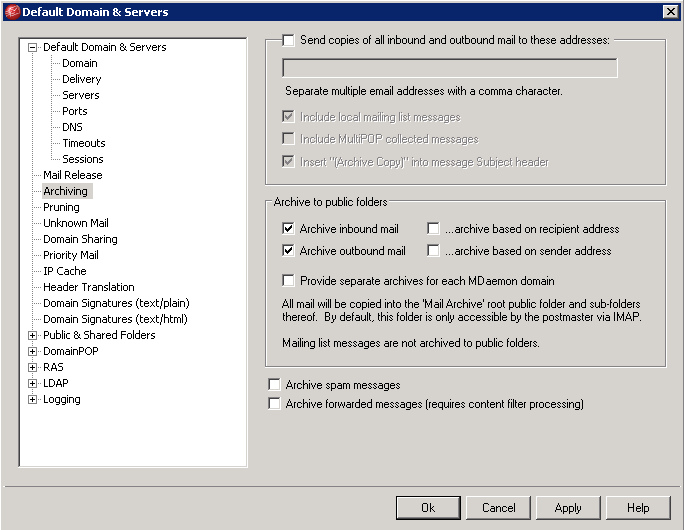684x530 pixels.
Task: Collapse the Default Domain & Servers tree node
Action: [32, 47]
